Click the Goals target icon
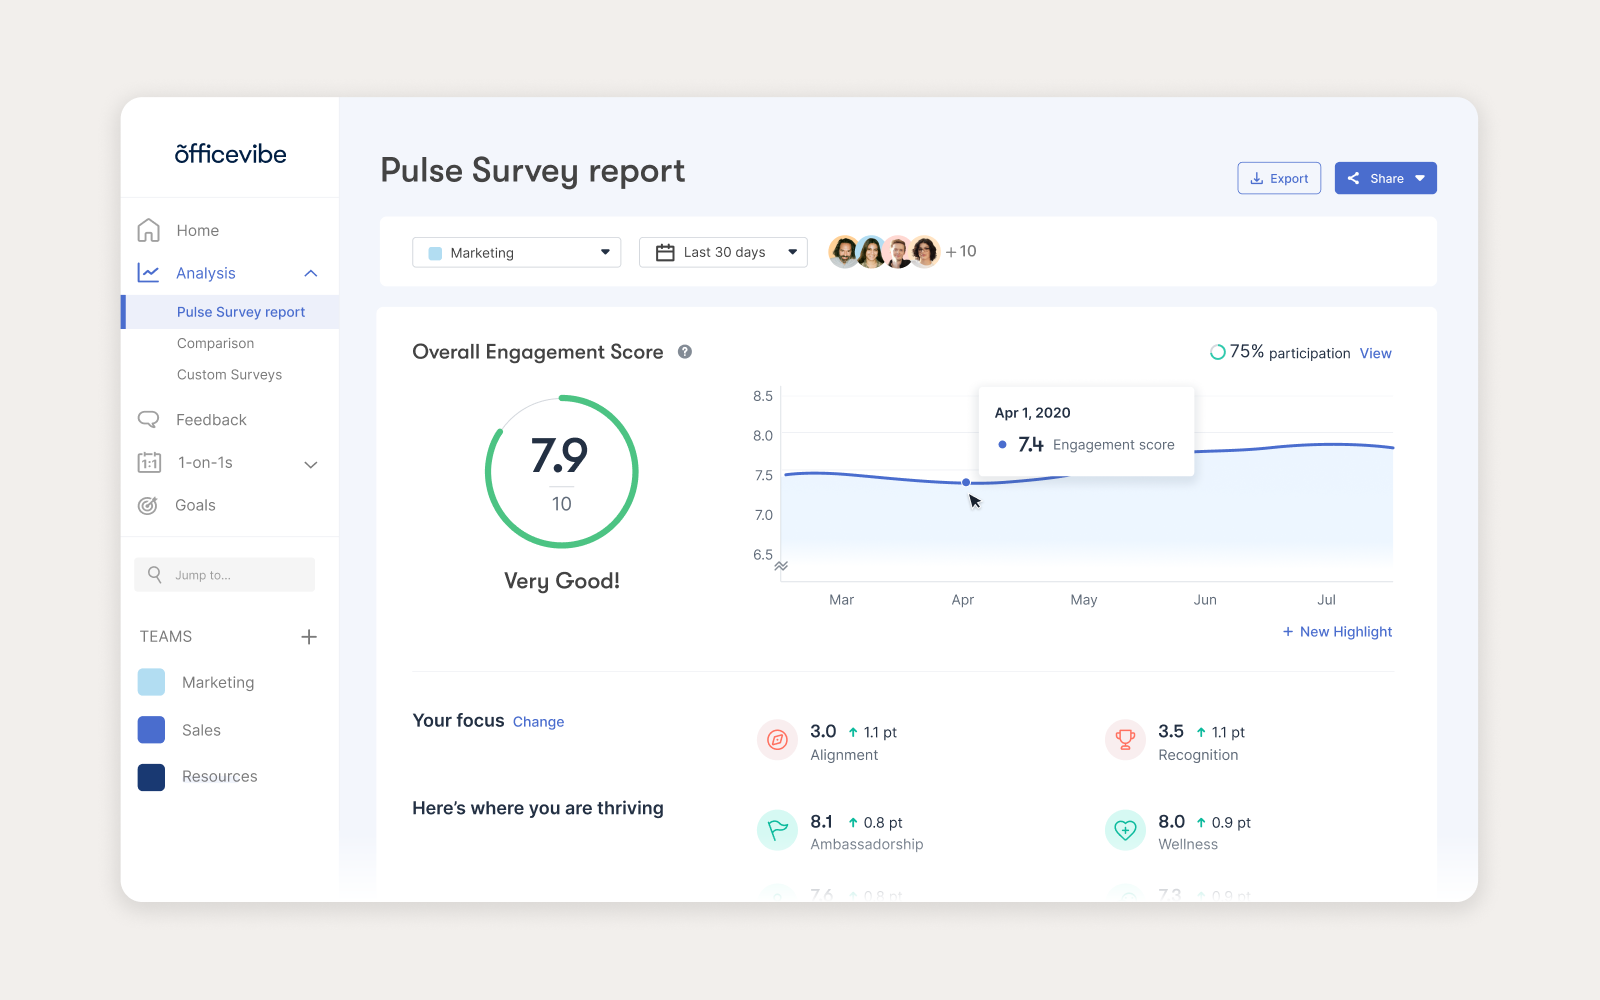This screenshot has width=1600, height=1000. (x=148, y=506)
